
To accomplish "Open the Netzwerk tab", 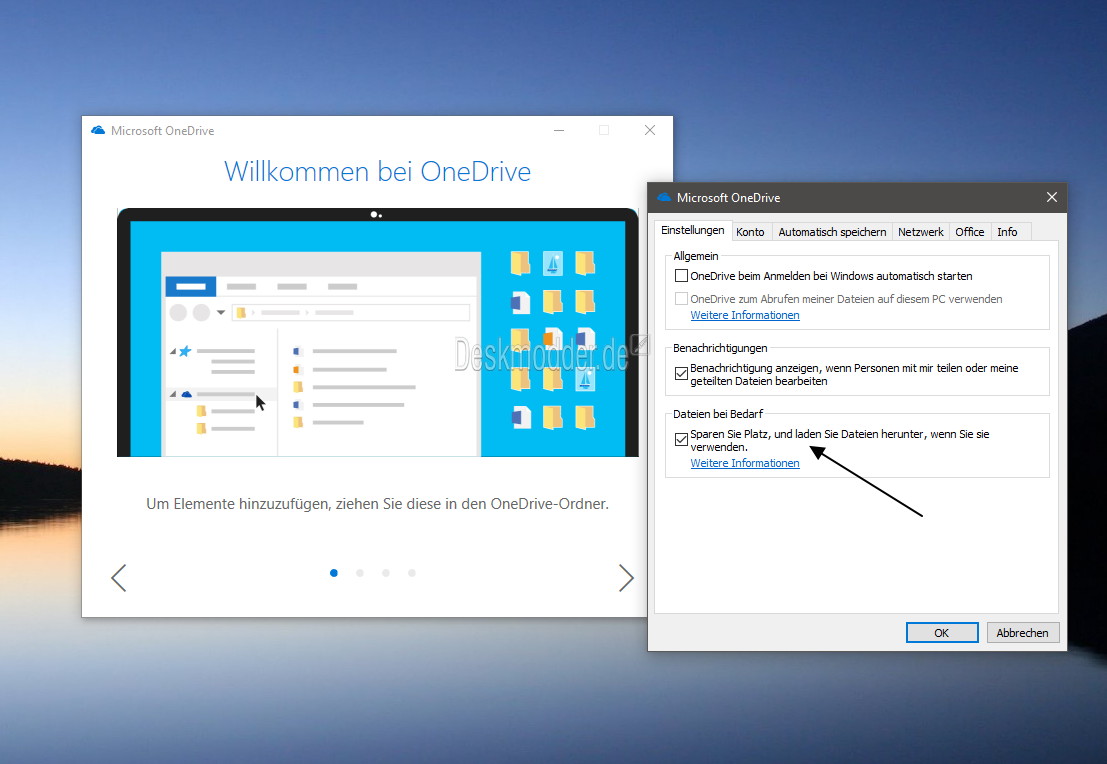I will 921,232.
